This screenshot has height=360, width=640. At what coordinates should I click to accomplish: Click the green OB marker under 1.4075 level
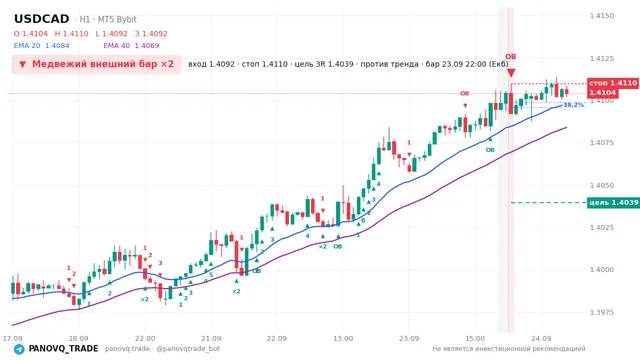tap(490, 150)
